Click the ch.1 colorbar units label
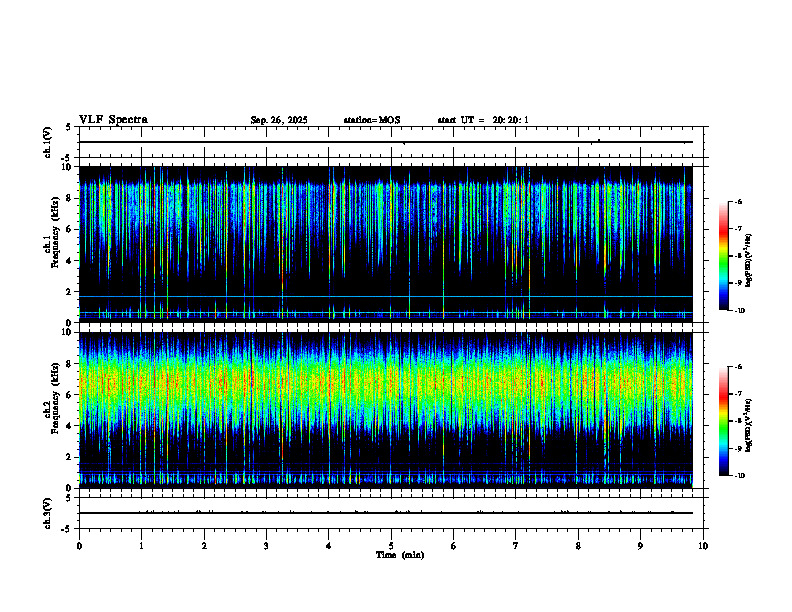Screen dimensions: 792x612 (749, 260)
